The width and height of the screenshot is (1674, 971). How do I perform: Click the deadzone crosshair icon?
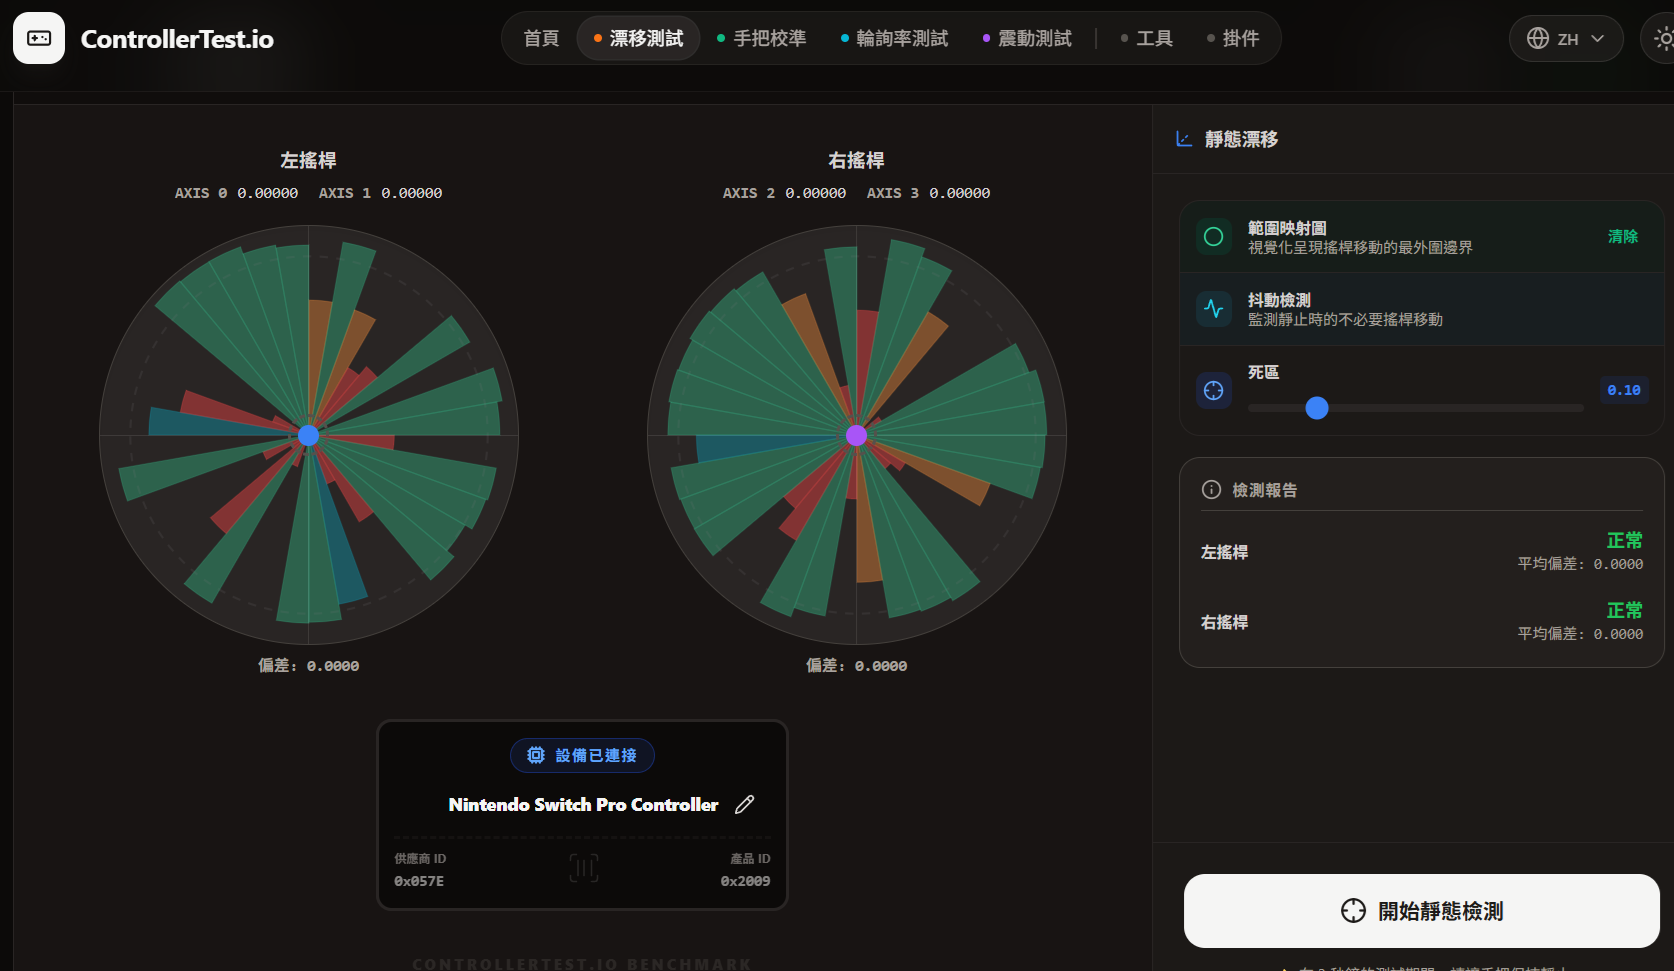point(1214,391)
